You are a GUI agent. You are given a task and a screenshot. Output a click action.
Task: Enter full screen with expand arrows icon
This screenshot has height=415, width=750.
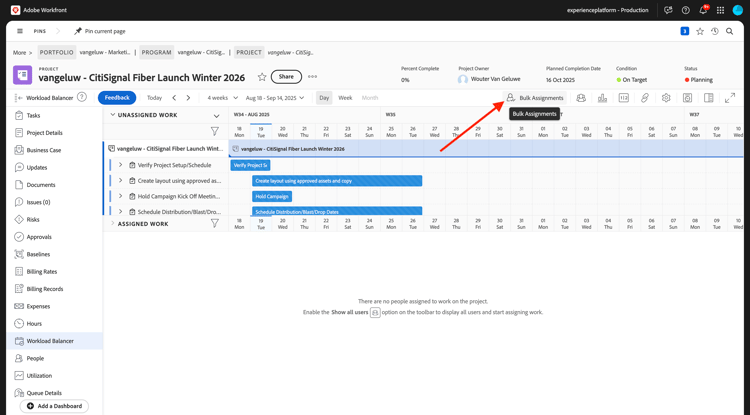click(730, 98)
